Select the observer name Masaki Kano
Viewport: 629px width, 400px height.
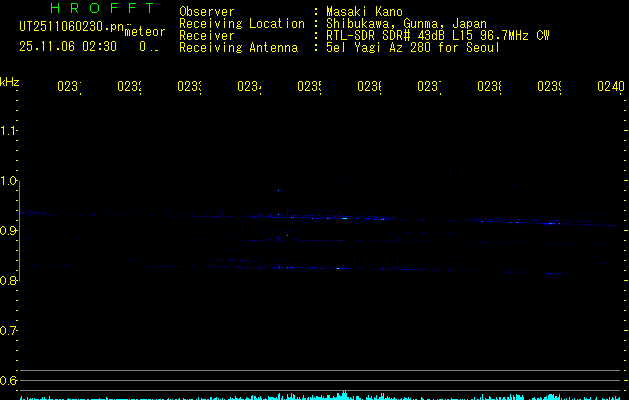point(364,12)
